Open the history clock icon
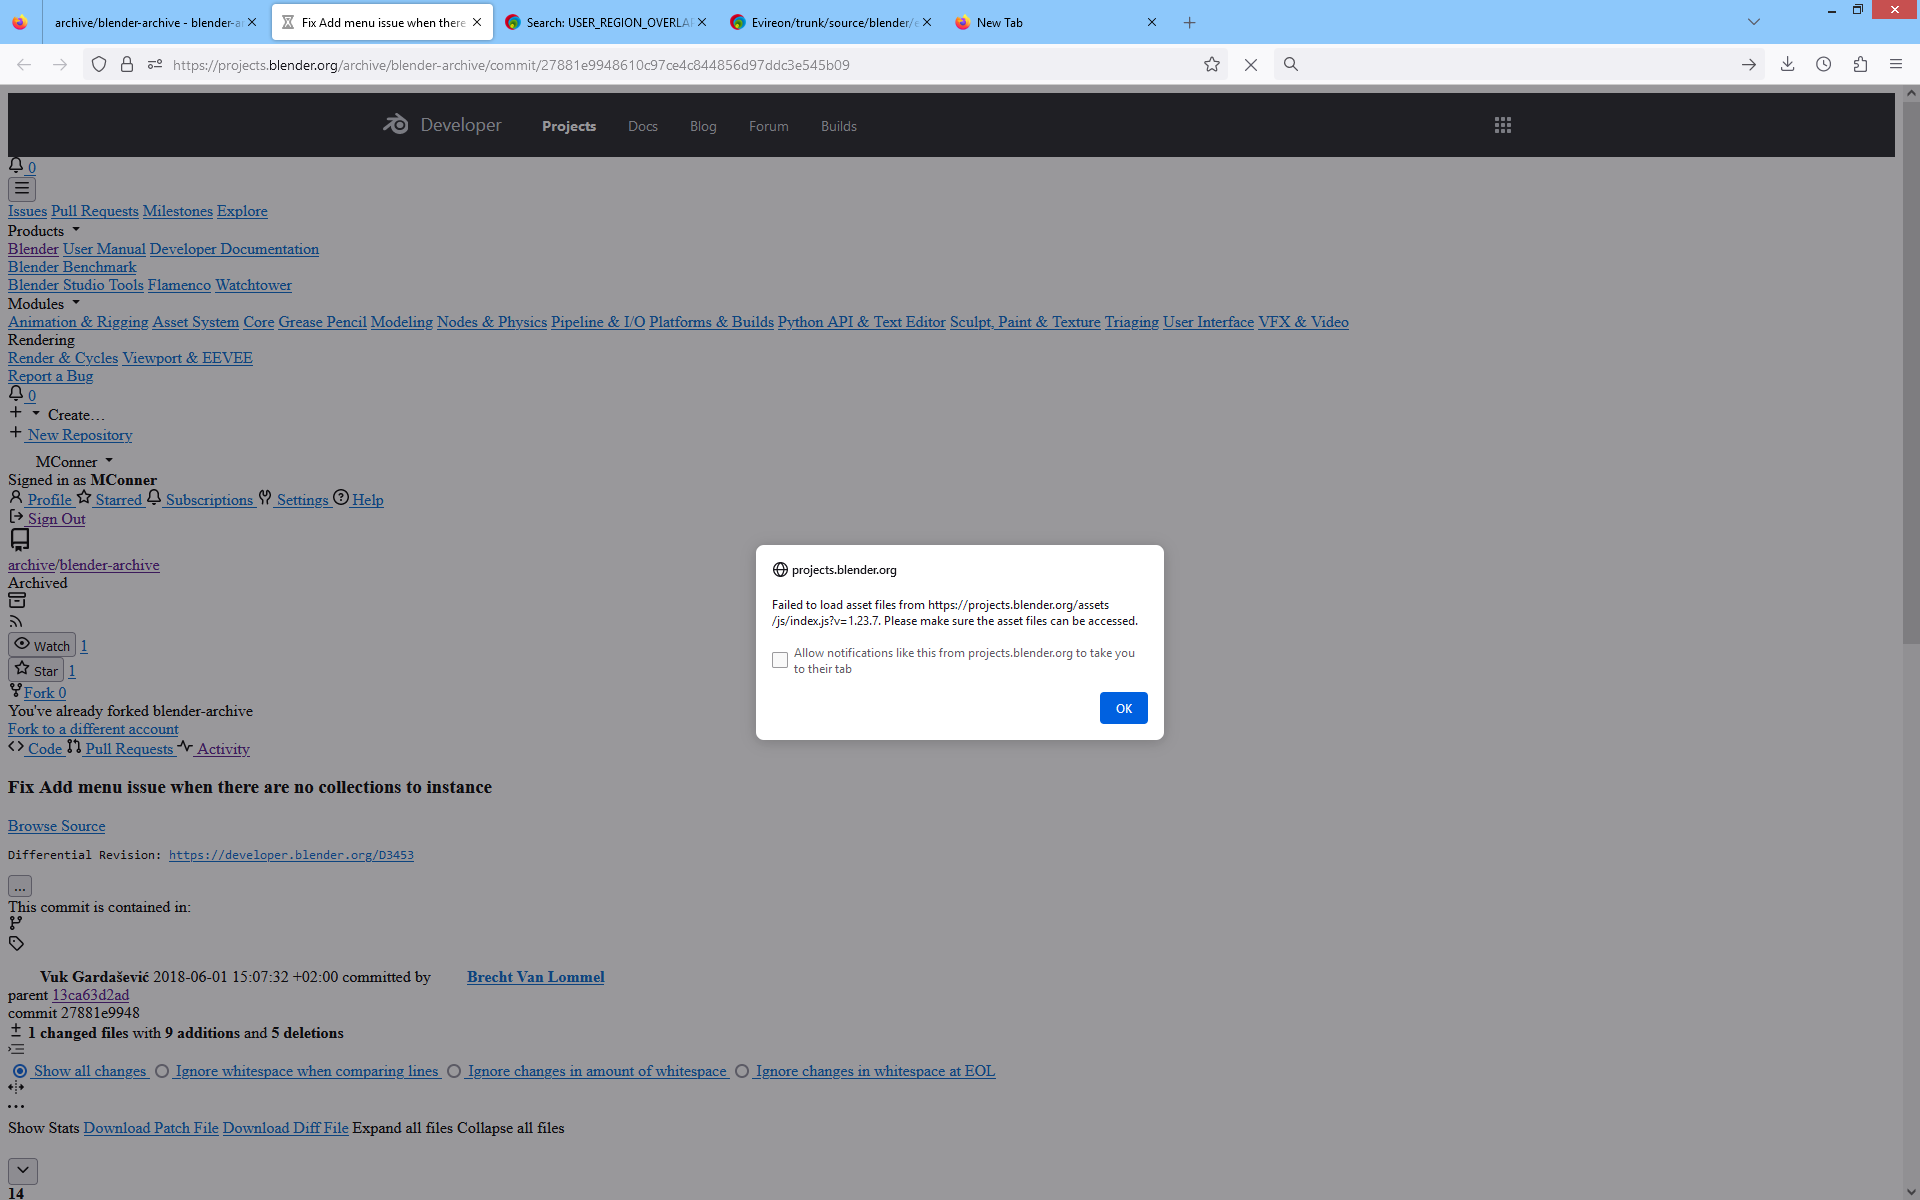 [1824, 64]
